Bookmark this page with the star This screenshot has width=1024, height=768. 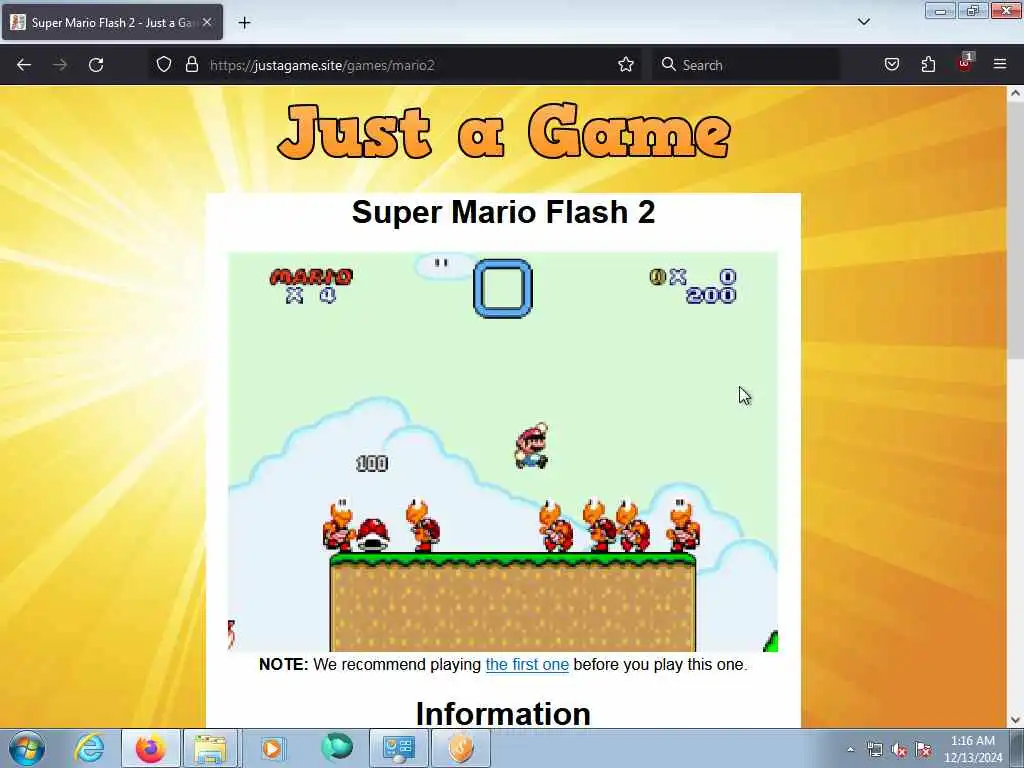pyautogui.click(x=626, y=65)
